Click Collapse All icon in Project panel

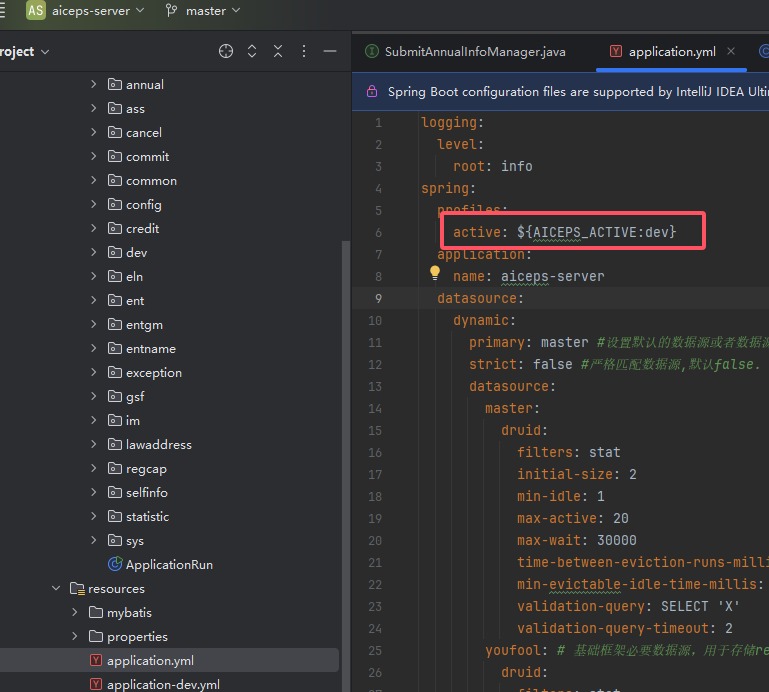pyautogui.click(x=278, y=51)
